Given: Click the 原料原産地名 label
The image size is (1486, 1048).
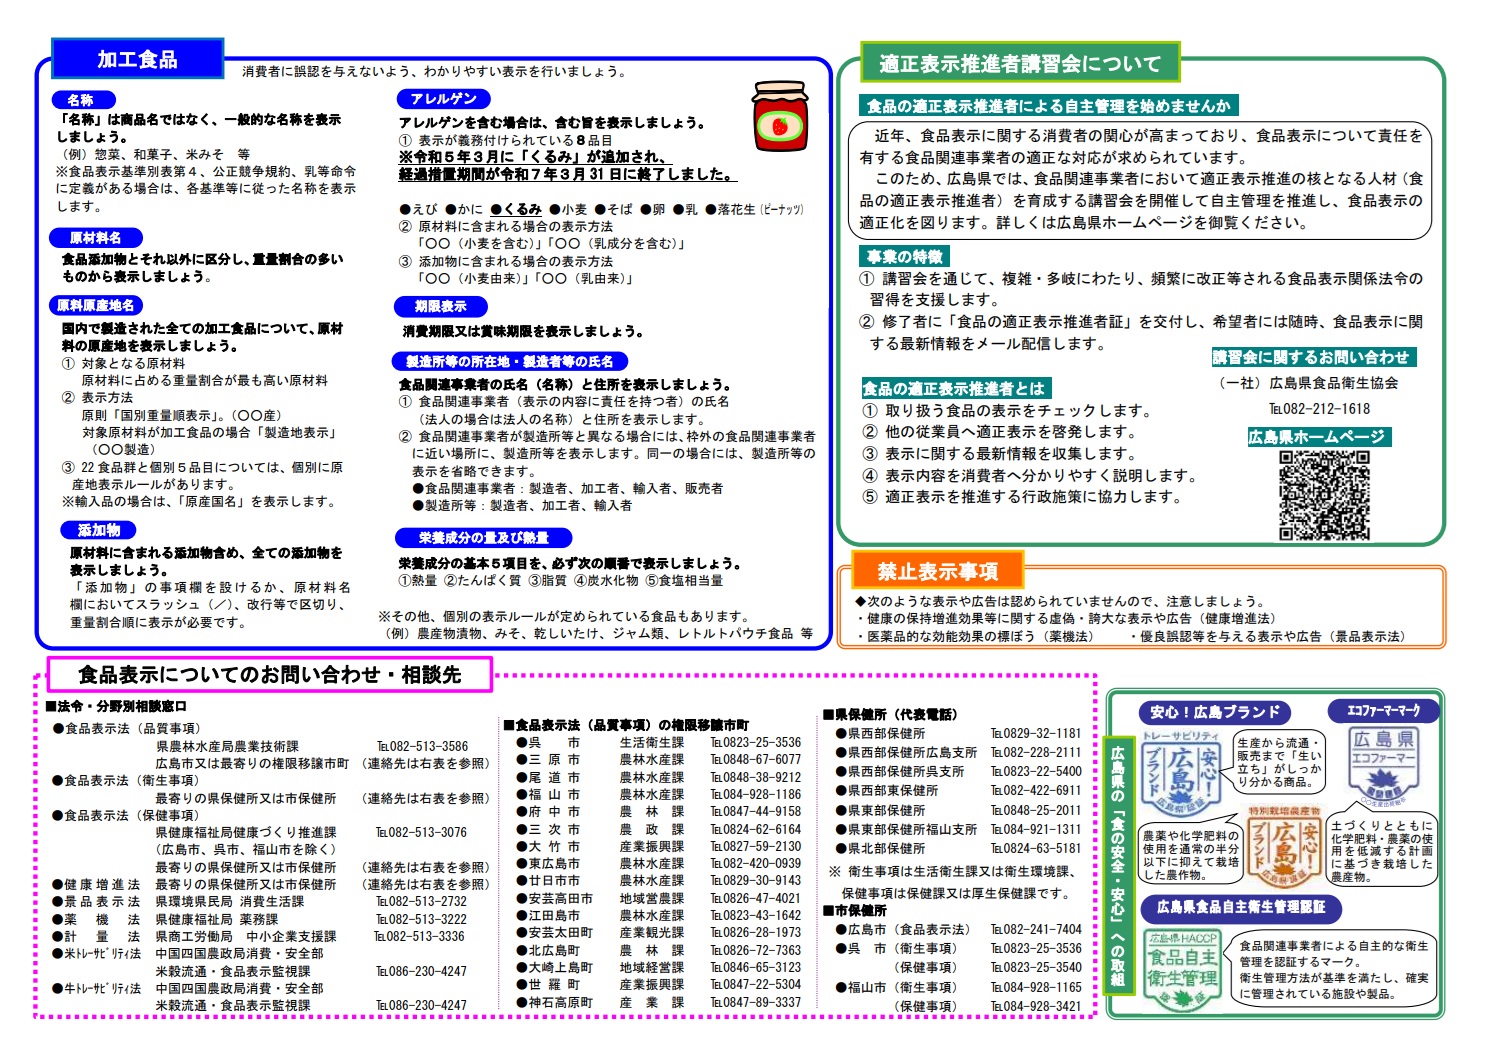Looking at the screenshot, I should click(96, 306).
